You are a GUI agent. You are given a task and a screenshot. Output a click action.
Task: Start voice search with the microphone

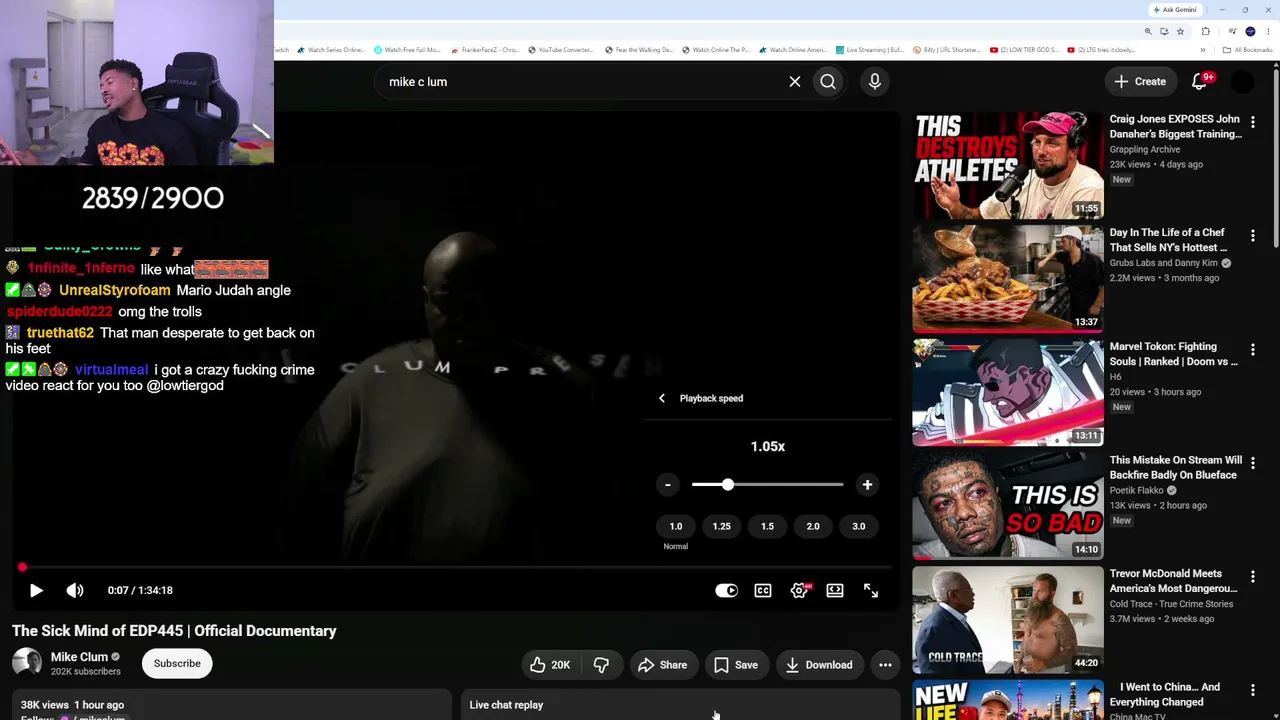[875, 82]
